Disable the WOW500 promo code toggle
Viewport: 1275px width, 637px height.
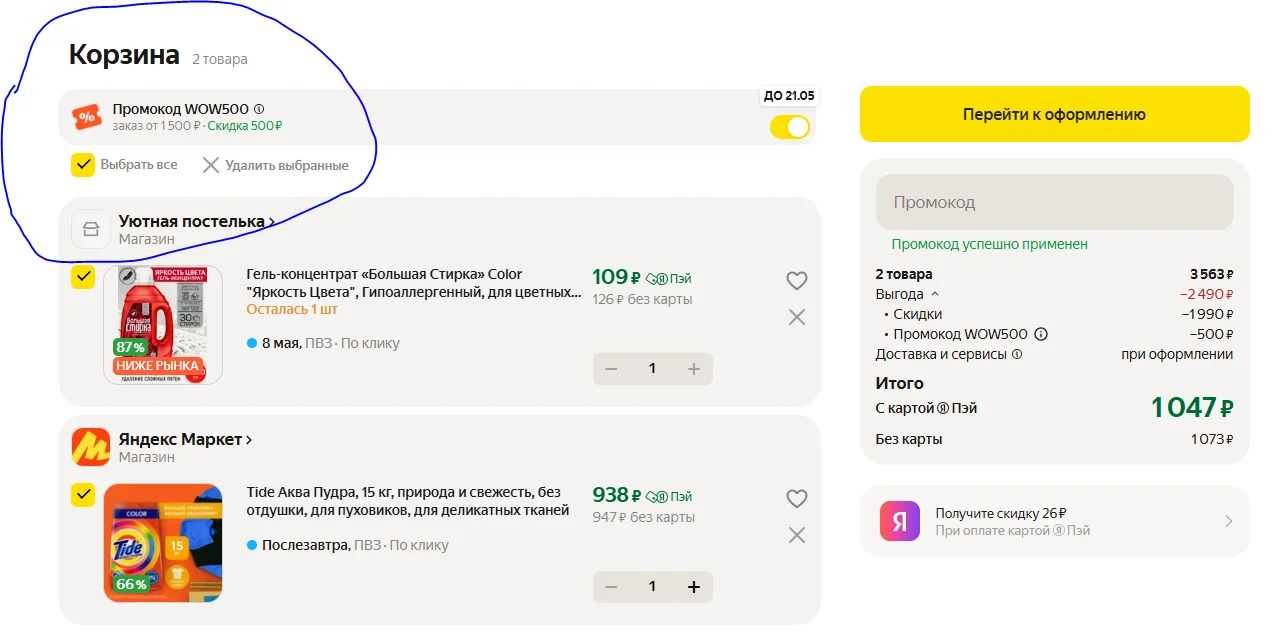[x=790, y=127]
